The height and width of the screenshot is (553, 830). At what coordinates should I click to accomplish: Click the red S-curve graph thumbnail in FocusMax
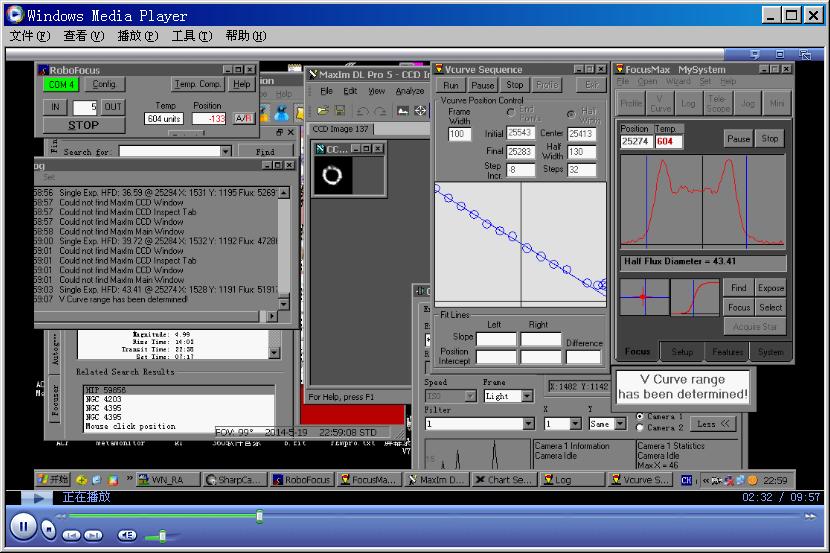coord(695,297)
